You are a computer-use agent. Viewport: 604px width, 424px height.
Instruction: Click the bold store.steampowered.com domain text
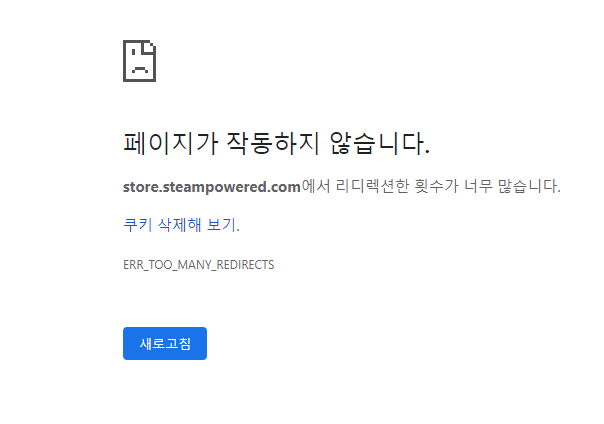(211, 187)
